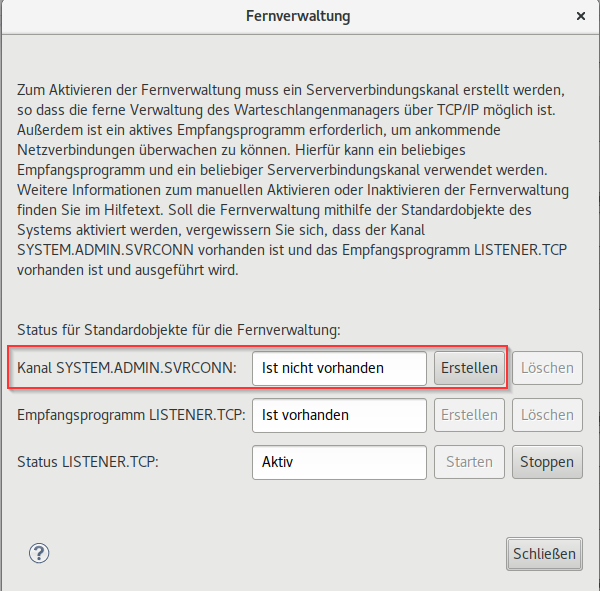
Task: Stop the listener with the Stoppen button
Action: (547, 462)
